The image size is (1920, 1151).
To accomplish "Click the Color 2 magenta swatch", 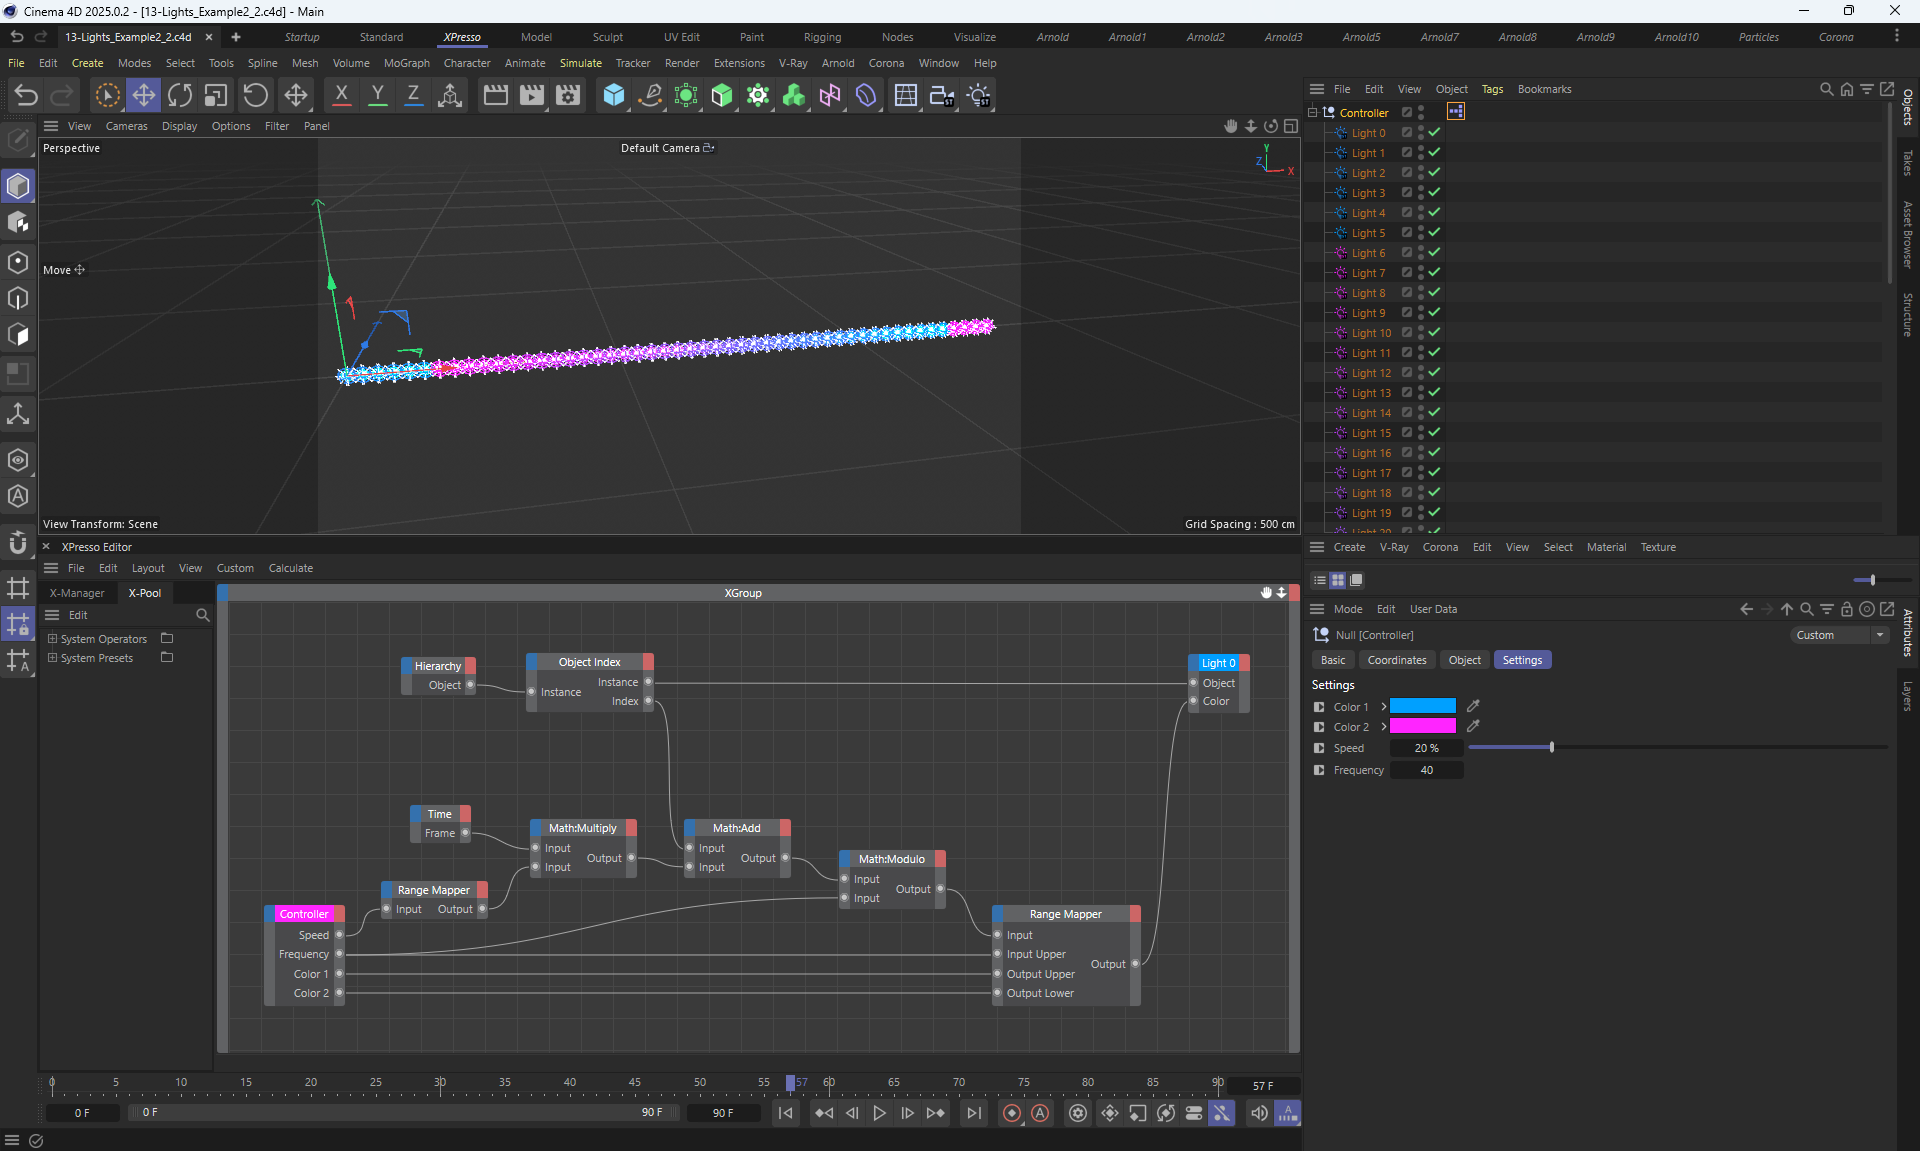I will pyautogui.click(x=1422, y=727).
